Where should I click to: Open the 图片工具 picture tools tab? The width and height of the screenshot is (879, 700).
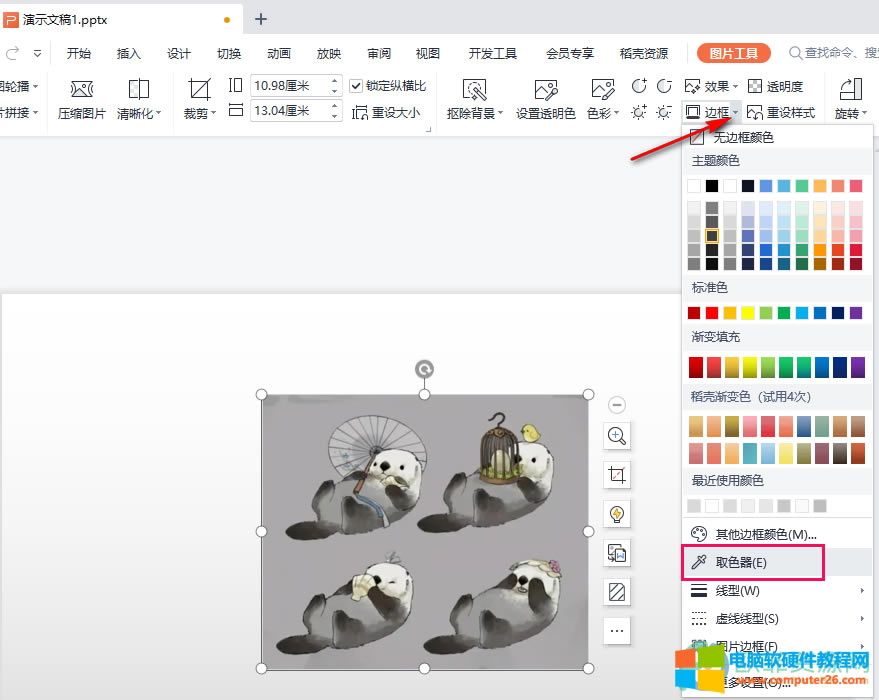click(x=733, y=53)
